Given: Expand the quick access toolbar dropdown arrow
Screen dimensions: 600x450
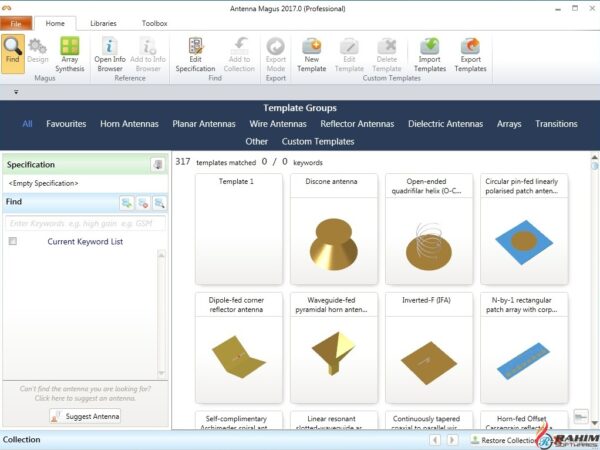Looking at the screenshot, I should pos(15,91).
